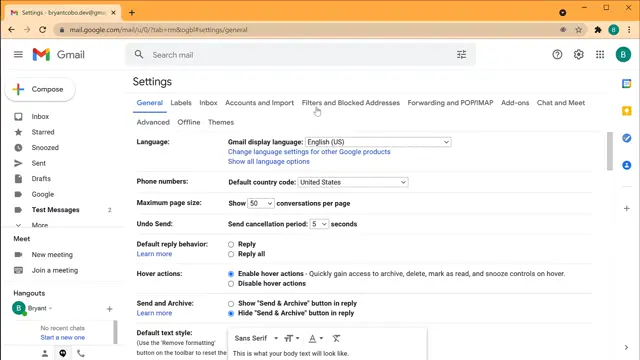Screen dimensions: 640x360
Task: Switch to Hangouts contacts icon
Action: coord(45,353)
